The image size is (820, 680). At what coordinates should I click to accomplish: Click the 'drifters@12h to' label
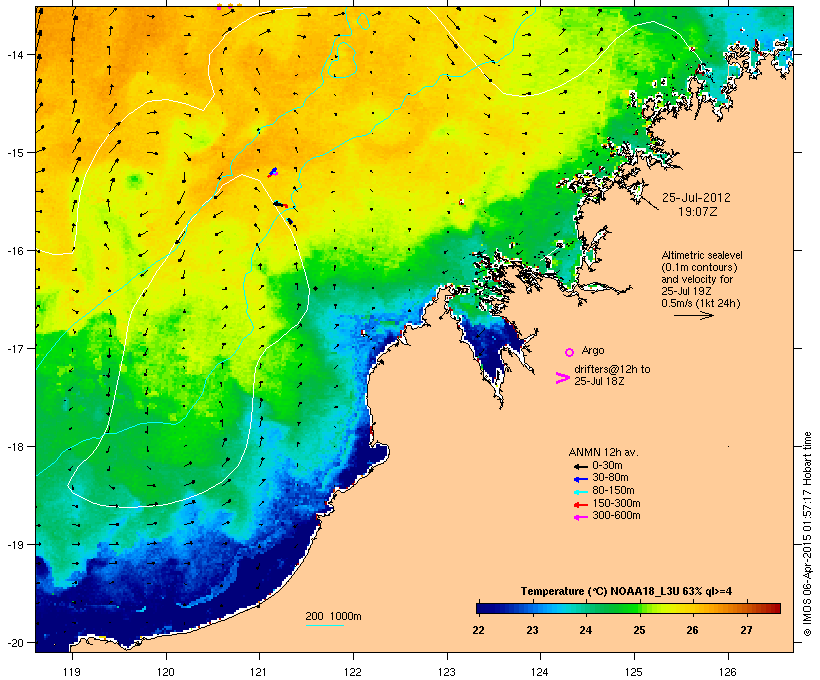[x=612, y=369]
